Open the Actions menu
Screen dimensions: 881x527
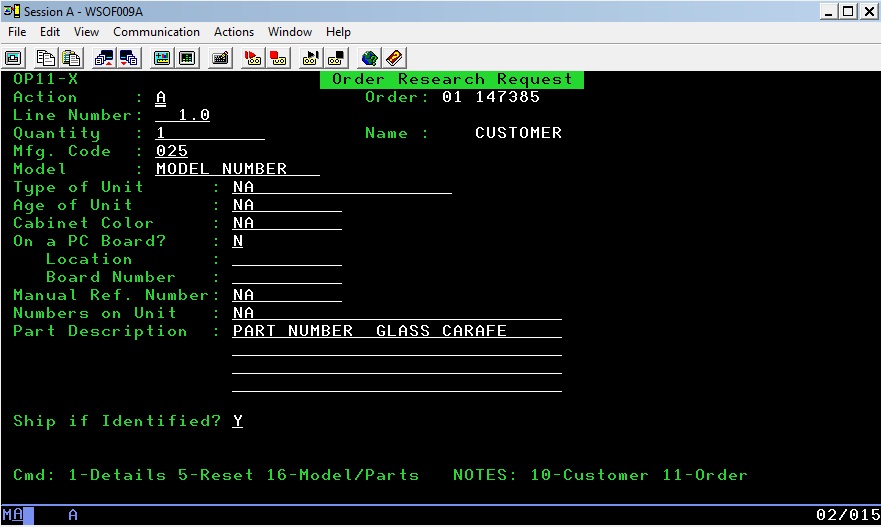pos(234,32)
